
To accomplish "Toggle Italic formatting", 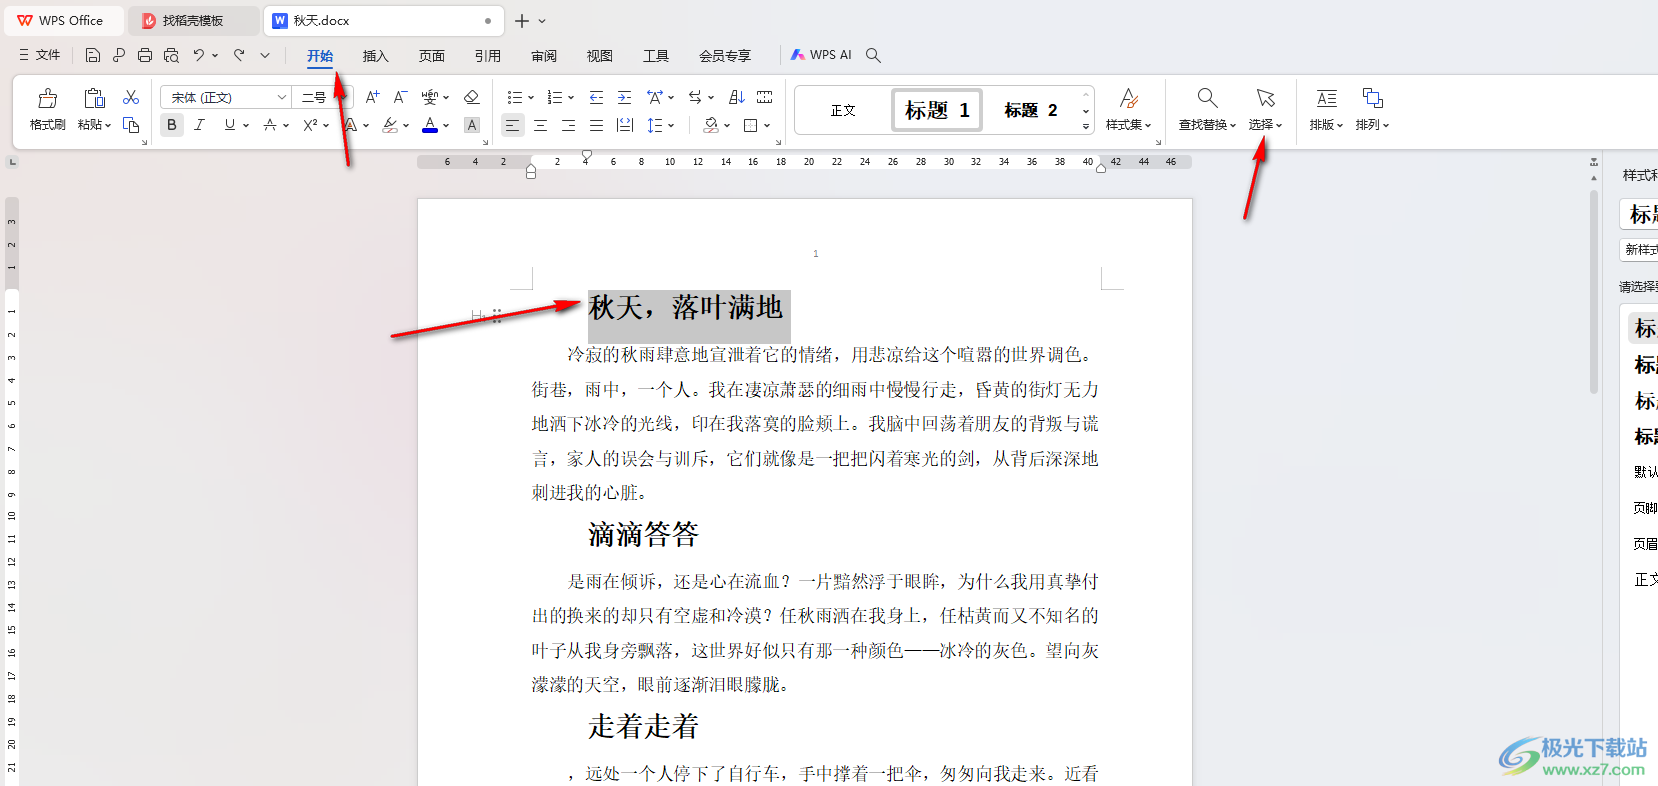I will click(x=200, y=125).
